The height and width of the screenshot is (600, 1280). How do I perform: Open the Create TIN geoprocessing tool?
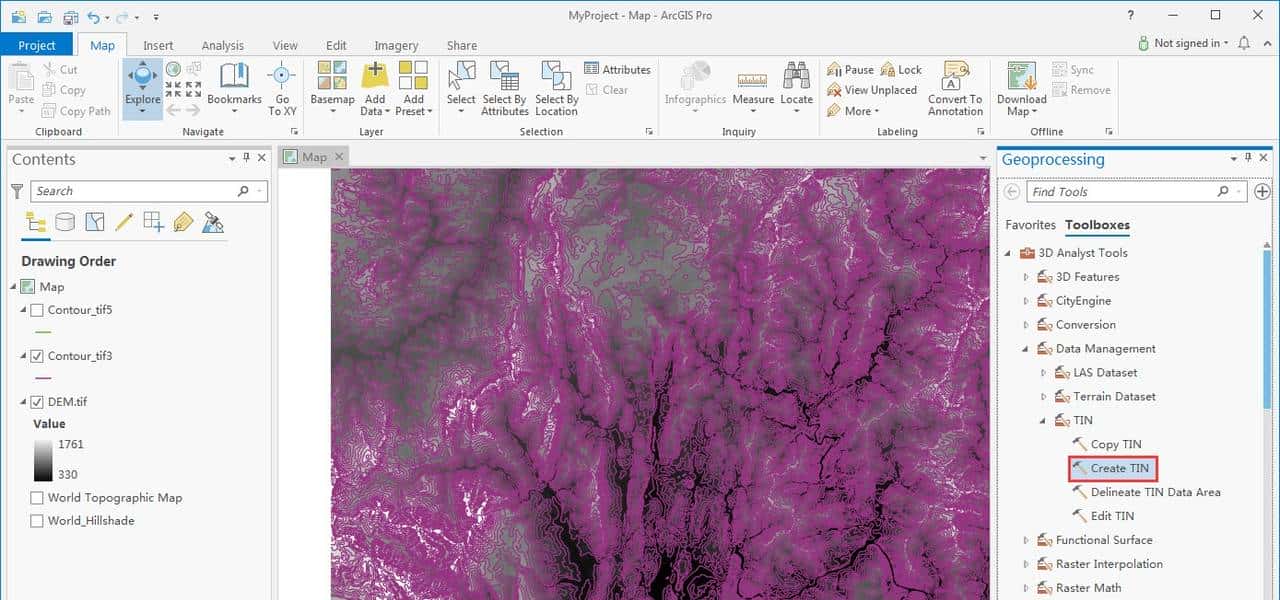click(1113, 468)
